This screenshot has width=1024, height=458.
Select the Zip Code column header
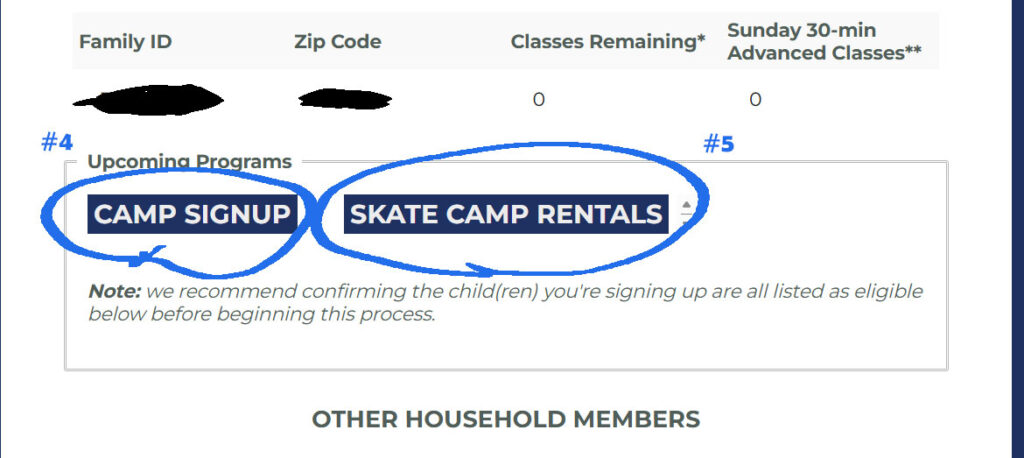click(338, 42)
